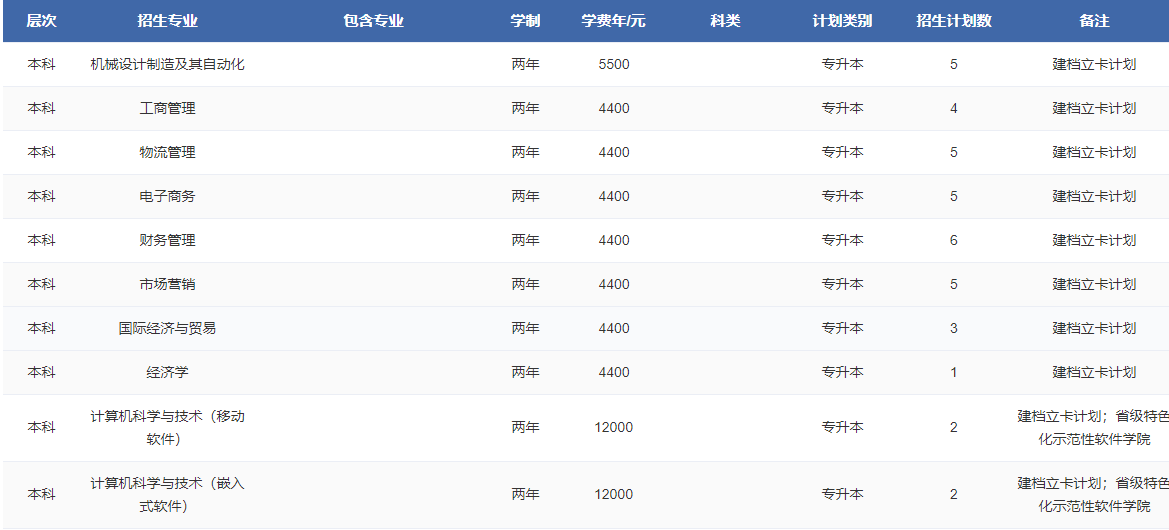
Task: Click the 招生计划数 column header
Action: [x=953, y=21]
